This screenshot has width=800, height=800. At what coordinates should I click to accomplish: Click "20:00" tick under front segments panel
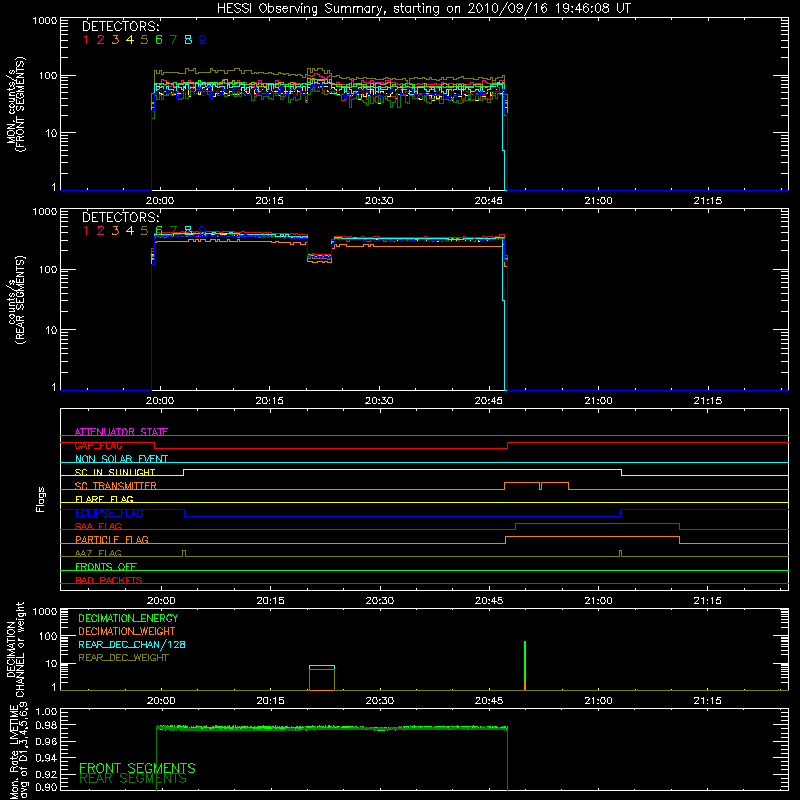pos(160,201)
